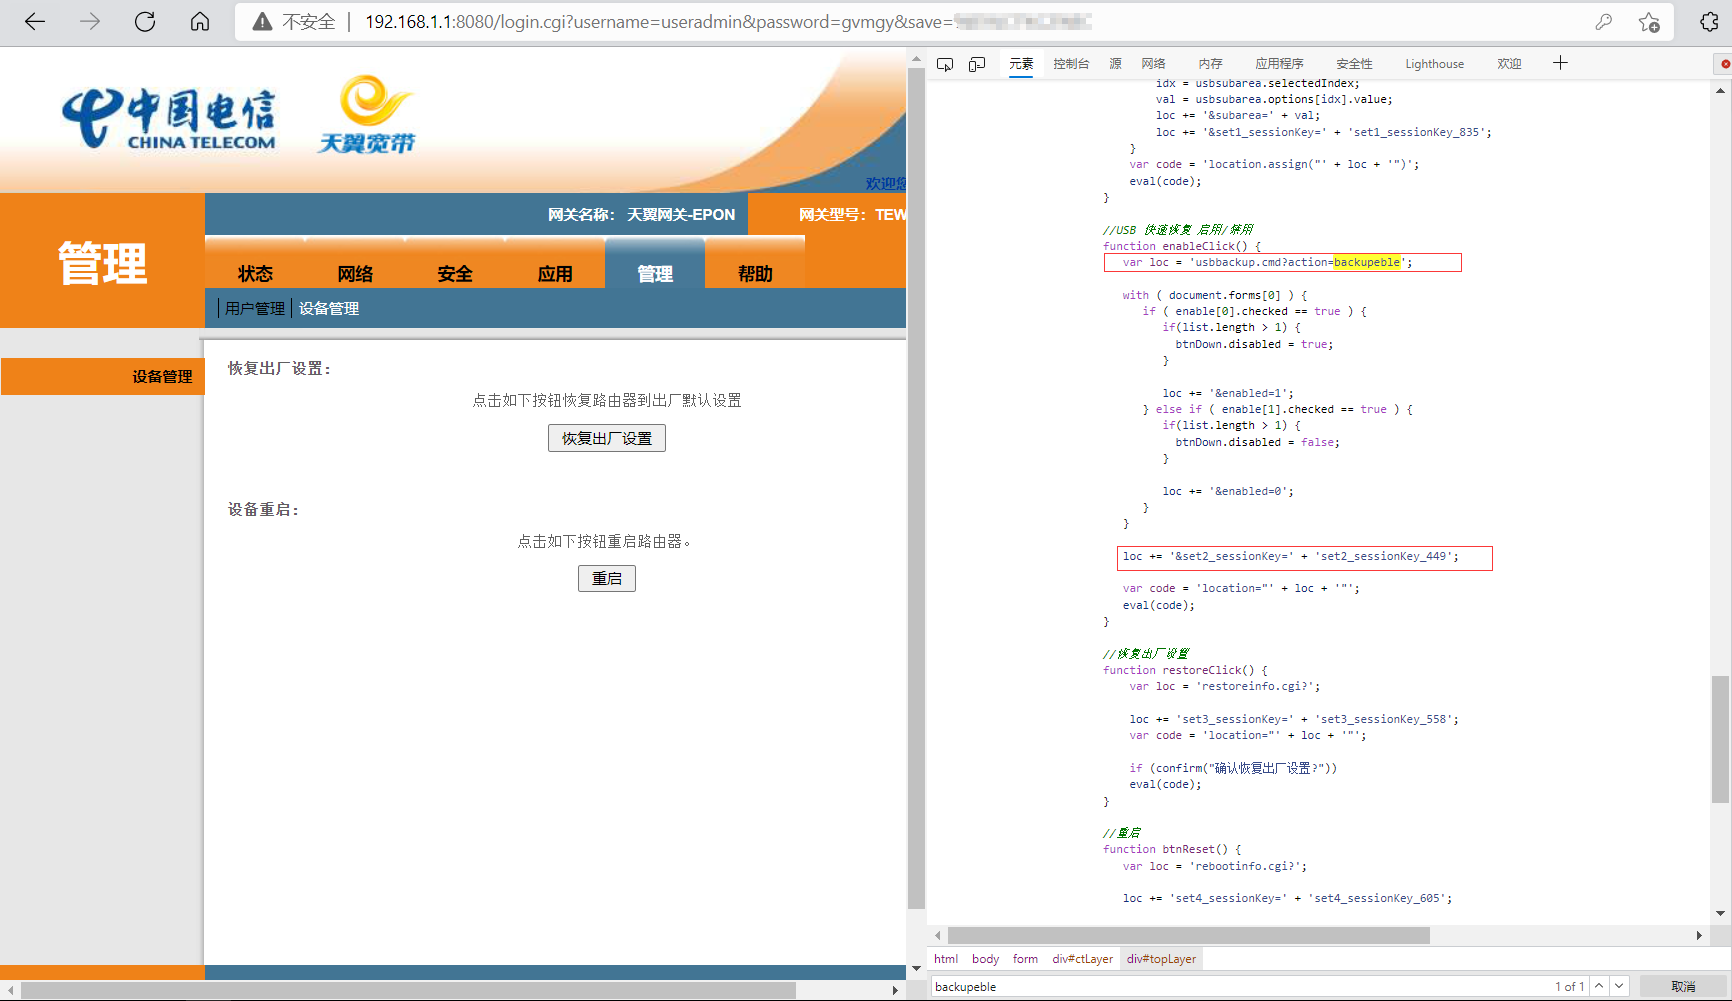1732x1001 pixels.
Task: Add page to favorites star
Action: coord(1649,22)
